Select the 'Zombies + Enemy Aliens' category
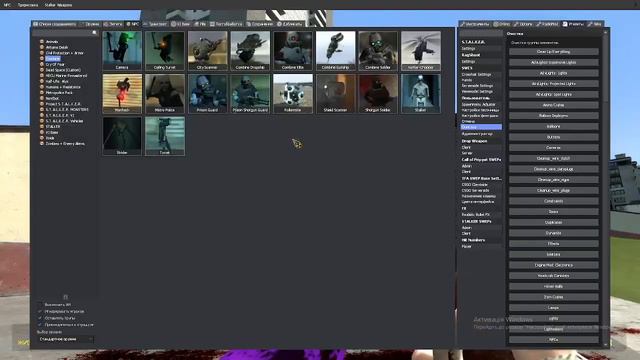 [65, 144]
